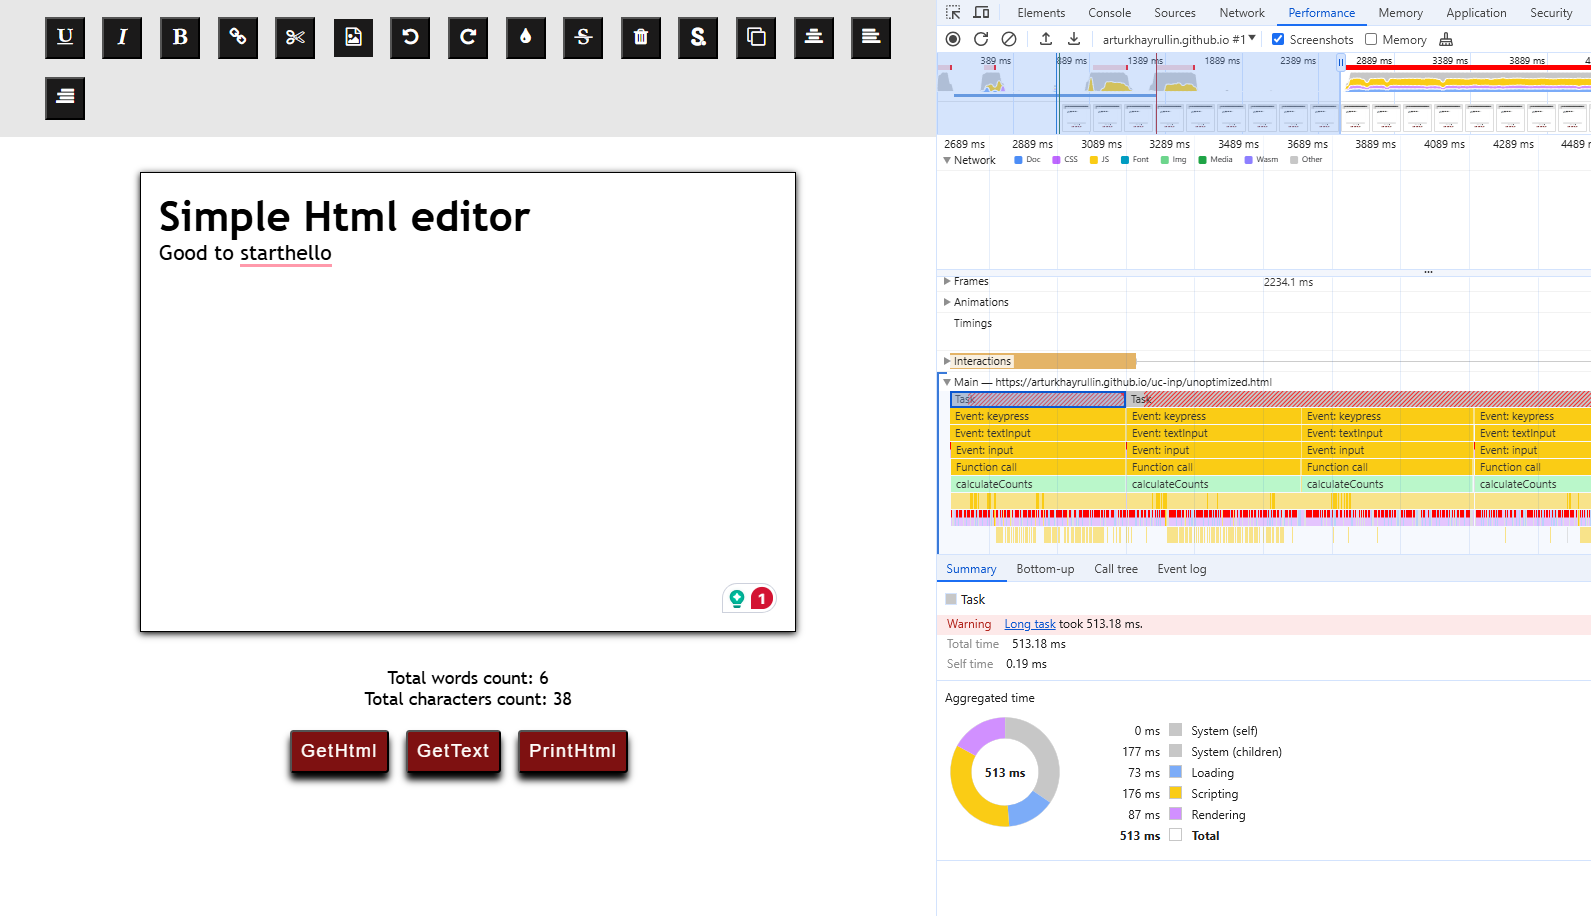
Task: Open the arturkhayrullin.github.io #1 recording dropdown
Action: (x=1179, y=39)
